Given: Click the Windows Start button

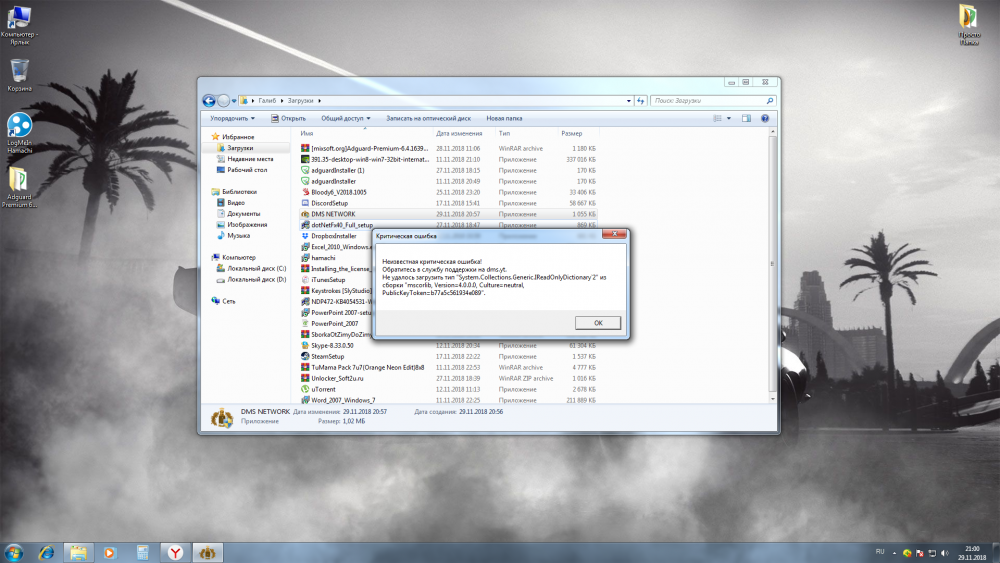Looking at the screenshot, I should (x=15, y=552).
